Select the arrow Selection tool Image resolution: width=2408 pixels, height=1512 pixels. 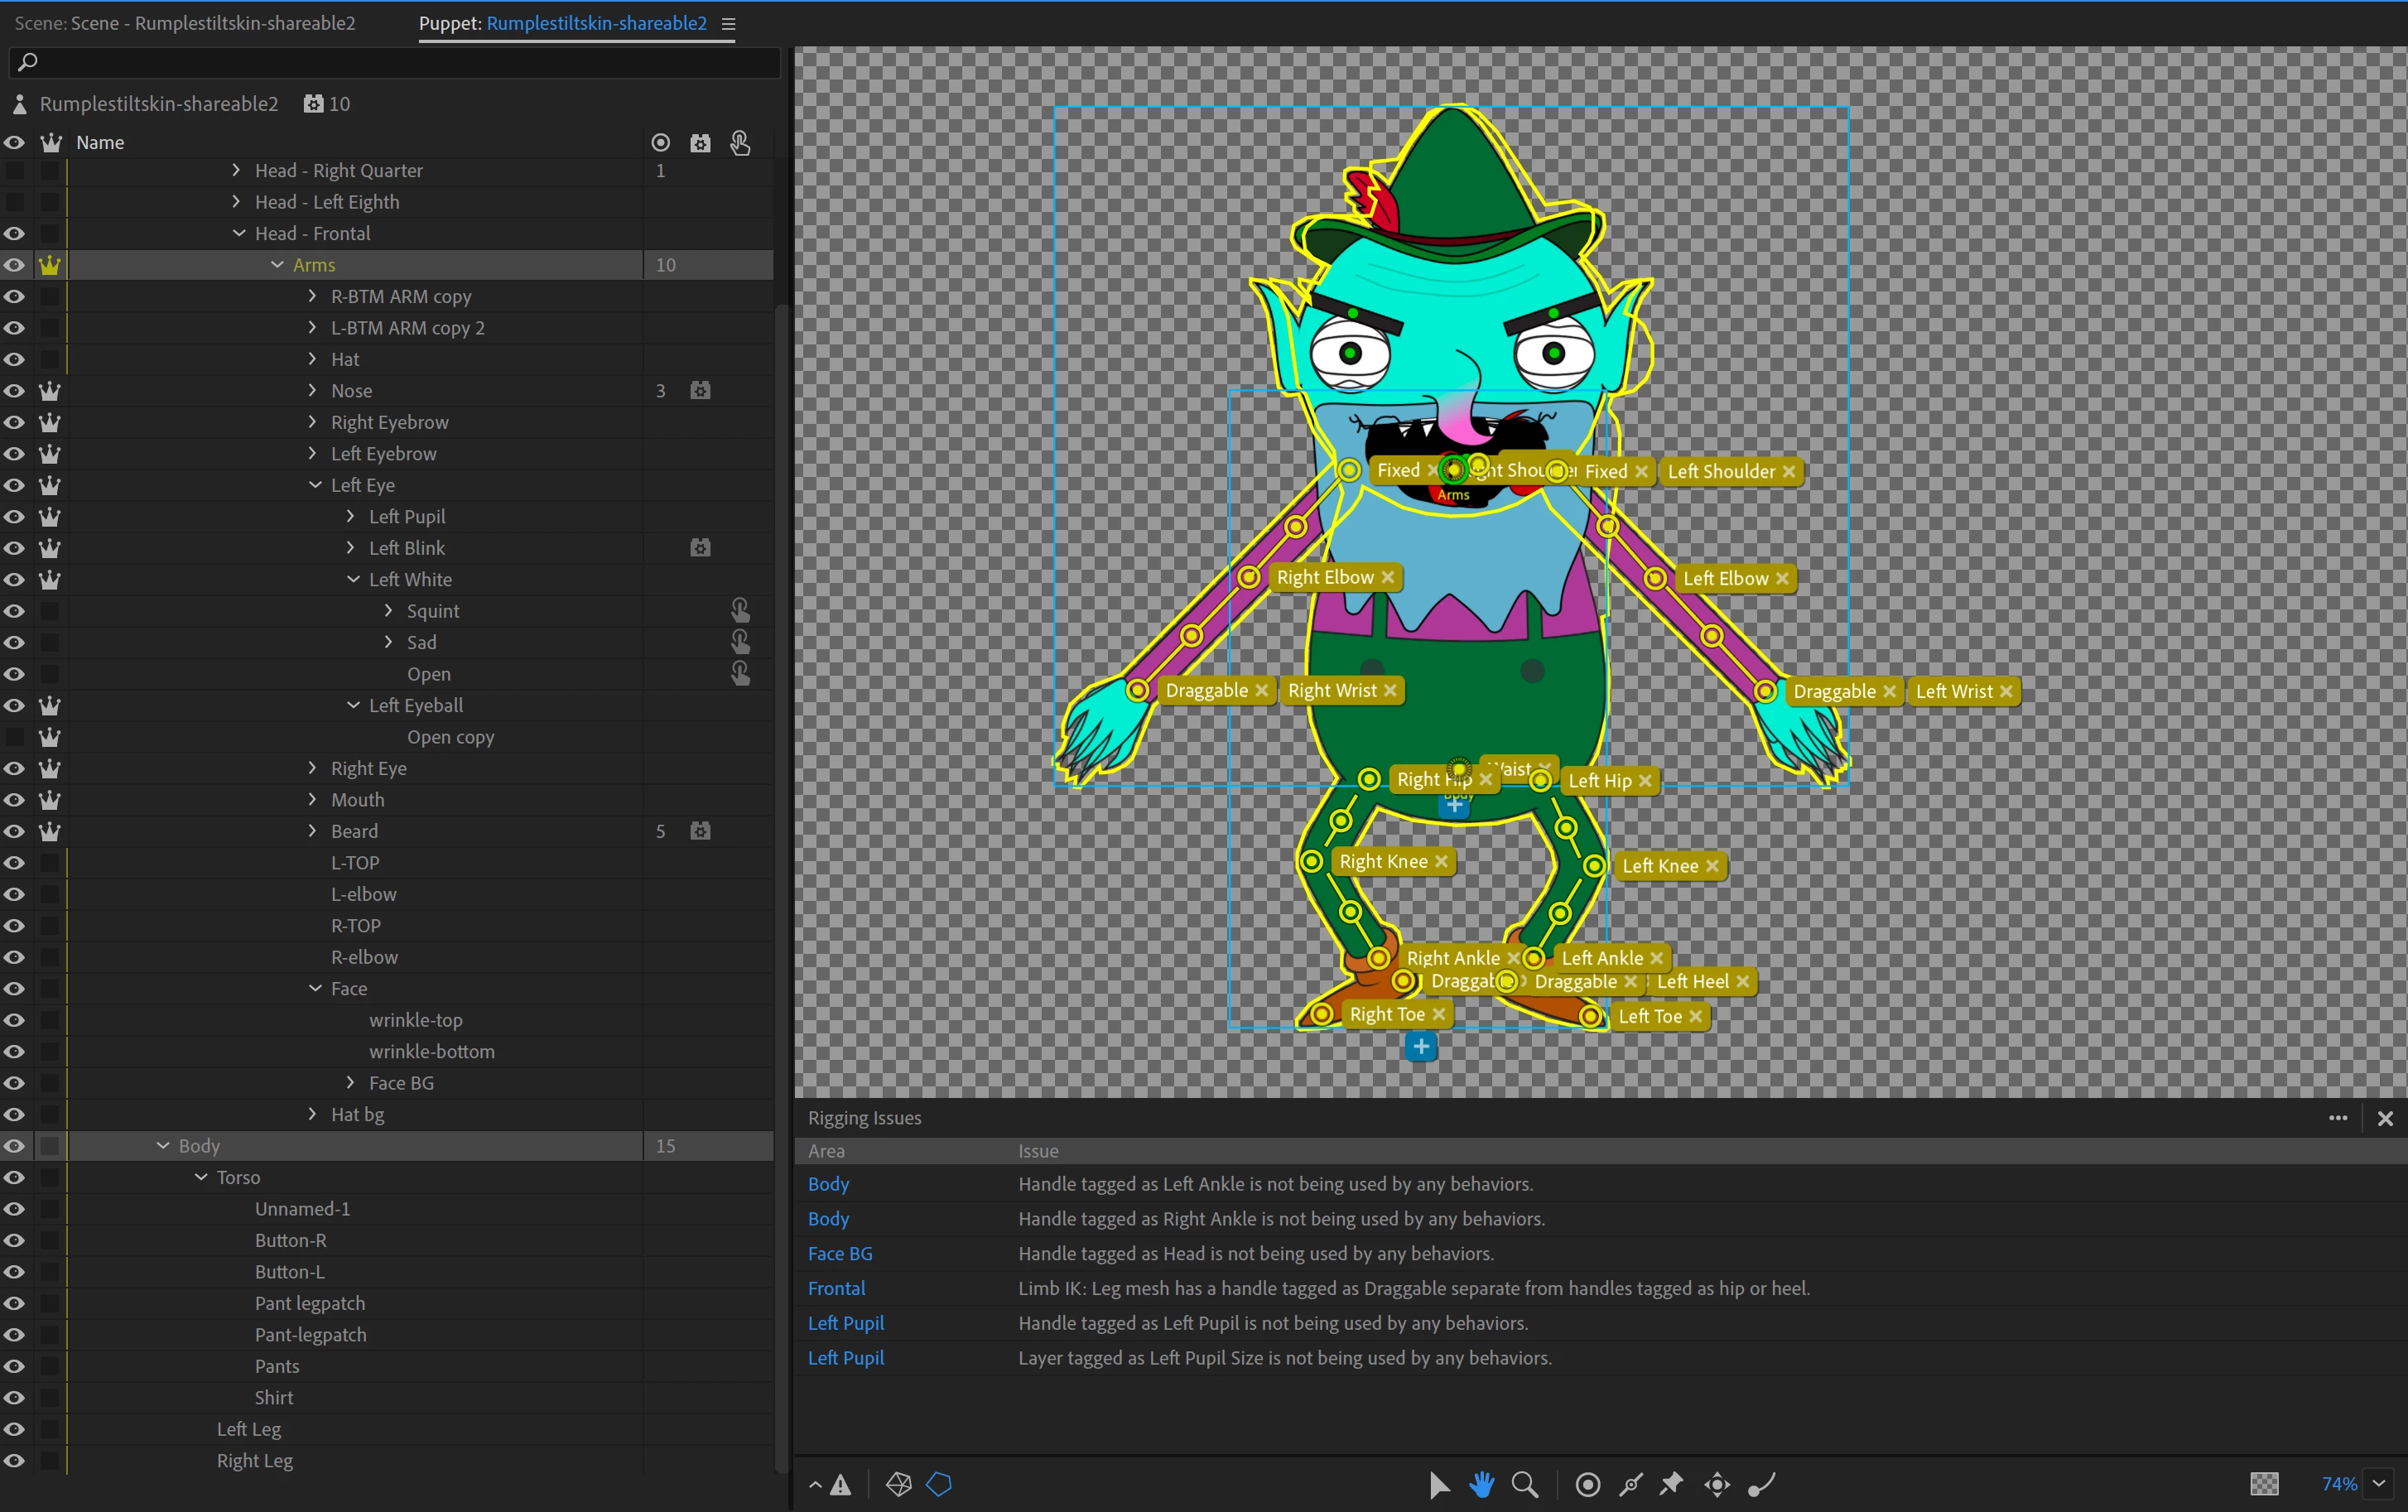(1438, 1484)
